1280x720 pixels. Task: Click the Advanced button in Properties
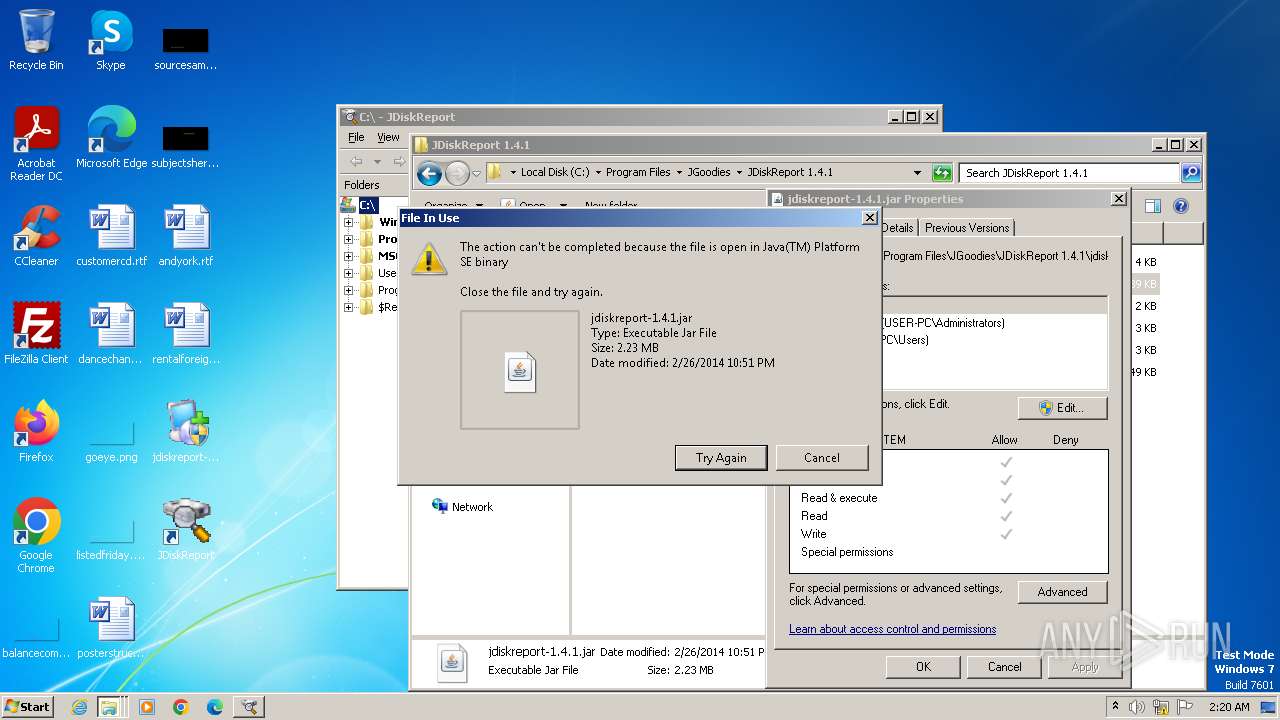pos(1062,592)
